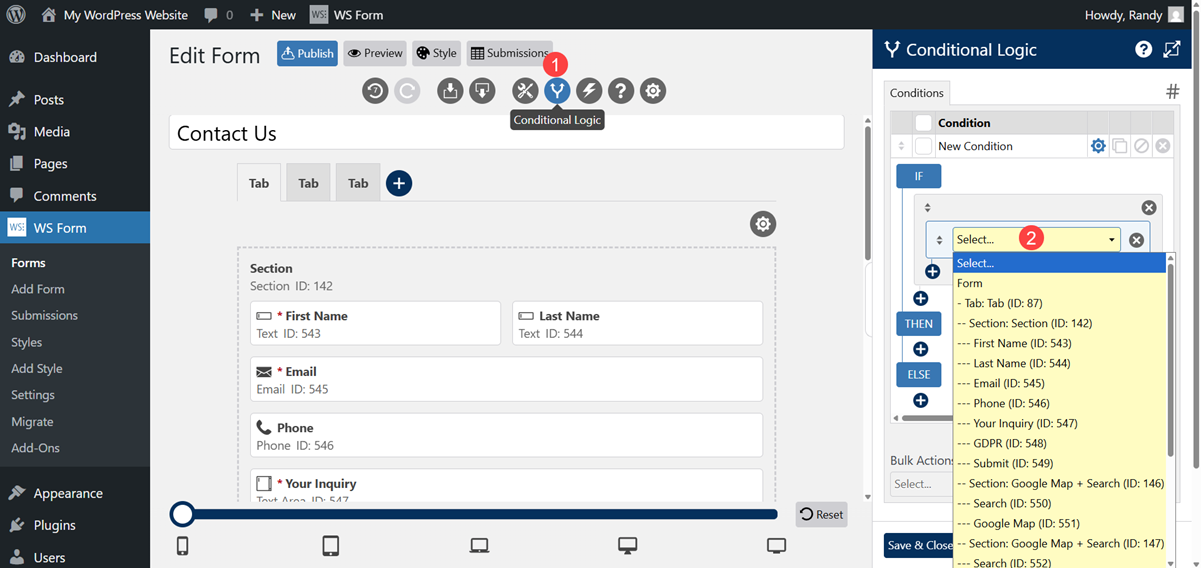Open form settings gear in toolbar
The image size is (1201, 568).
653,91
